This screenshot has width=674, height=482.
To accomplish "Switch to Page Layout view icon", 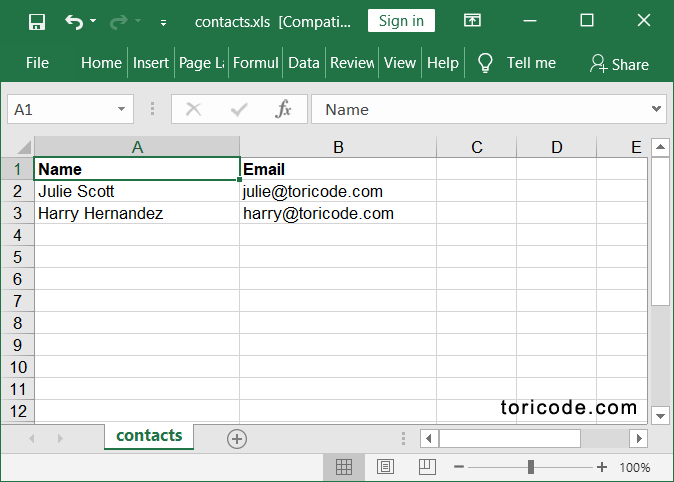I will point(385,467).
